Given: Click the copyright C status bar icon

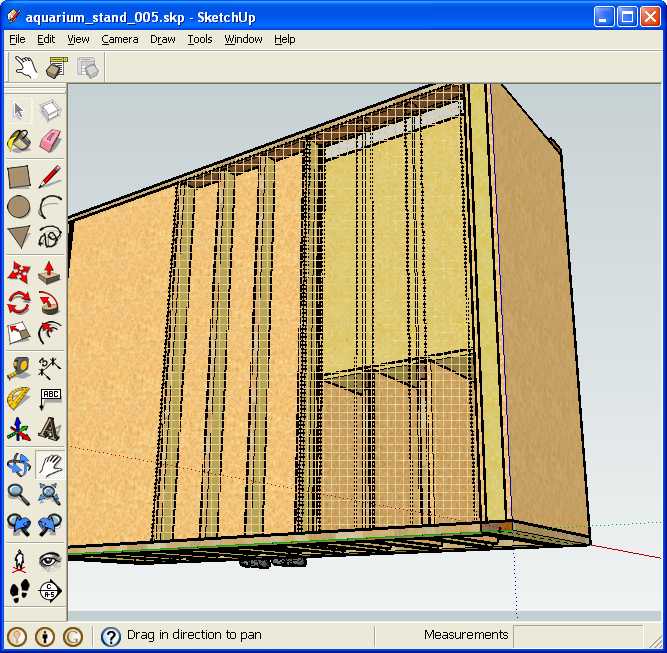Looking at the screenshot, I should click(x=73, y=637).
